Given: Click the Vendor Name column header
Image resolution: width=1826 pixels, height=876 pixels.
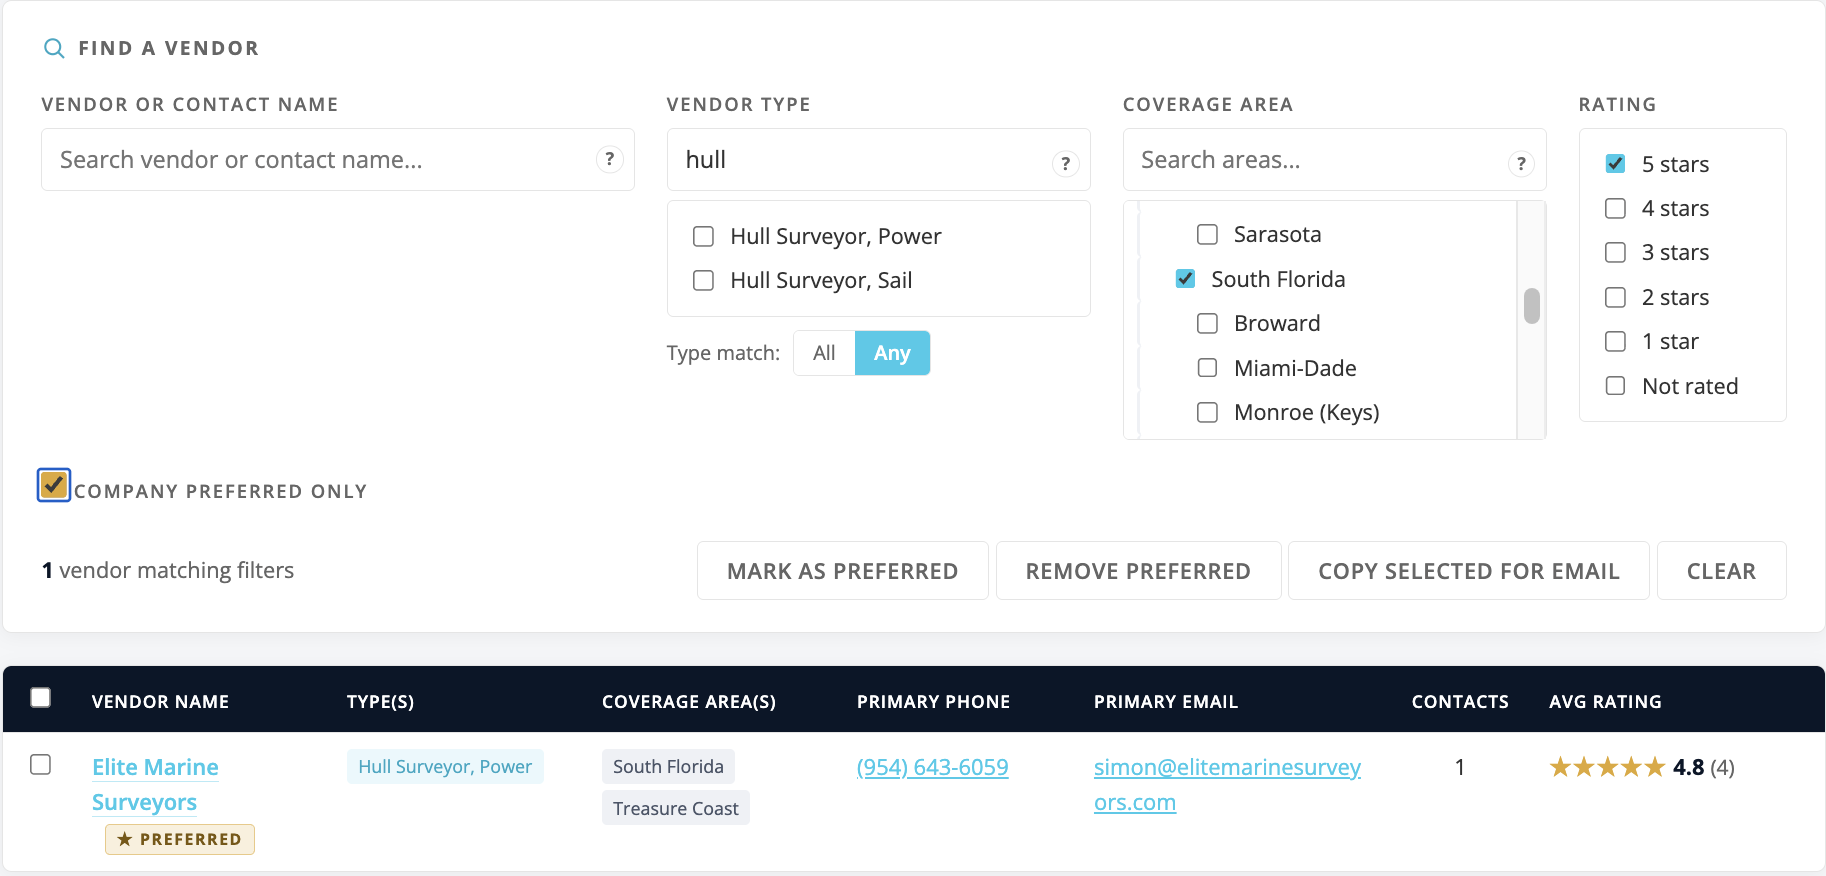Looking at the screenshot, I should 160,702.
